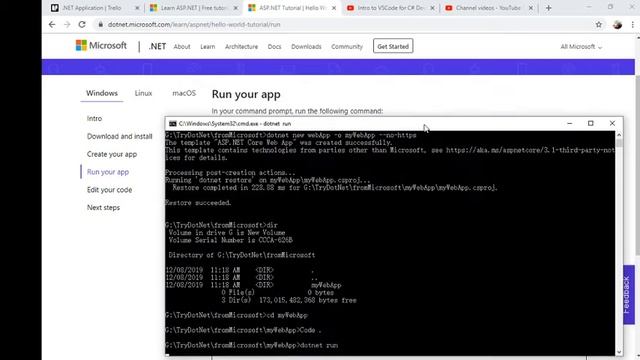The width and height of the screenshot is (640, 360).
Task: Bookmark this page with the star icon
Action: [x=598, y=24]
